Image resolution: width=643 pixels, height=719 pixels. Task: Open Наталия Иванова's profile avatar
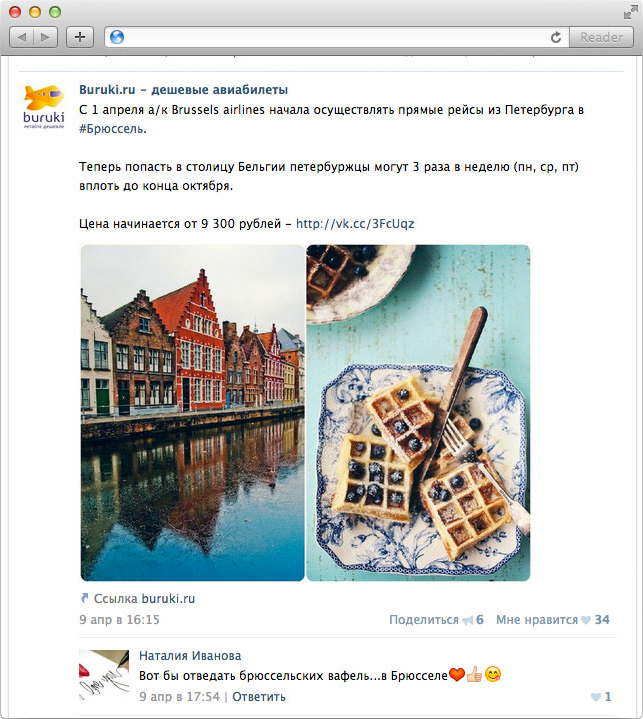point(104,674)
